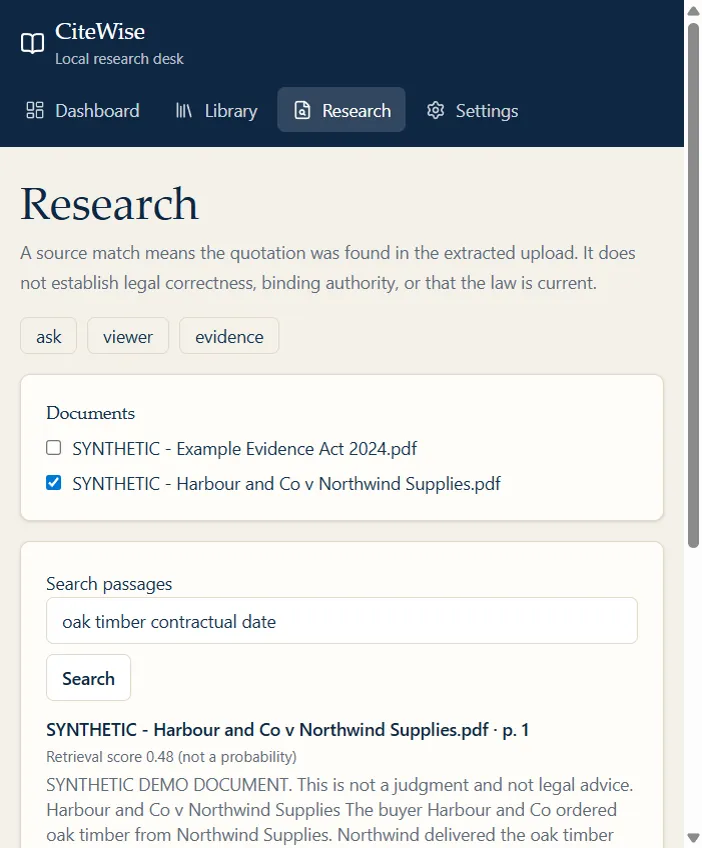Uncheck Harbour and Co v Northwind Supplies.pdf
702x848 pixels.
coord(54,482)
